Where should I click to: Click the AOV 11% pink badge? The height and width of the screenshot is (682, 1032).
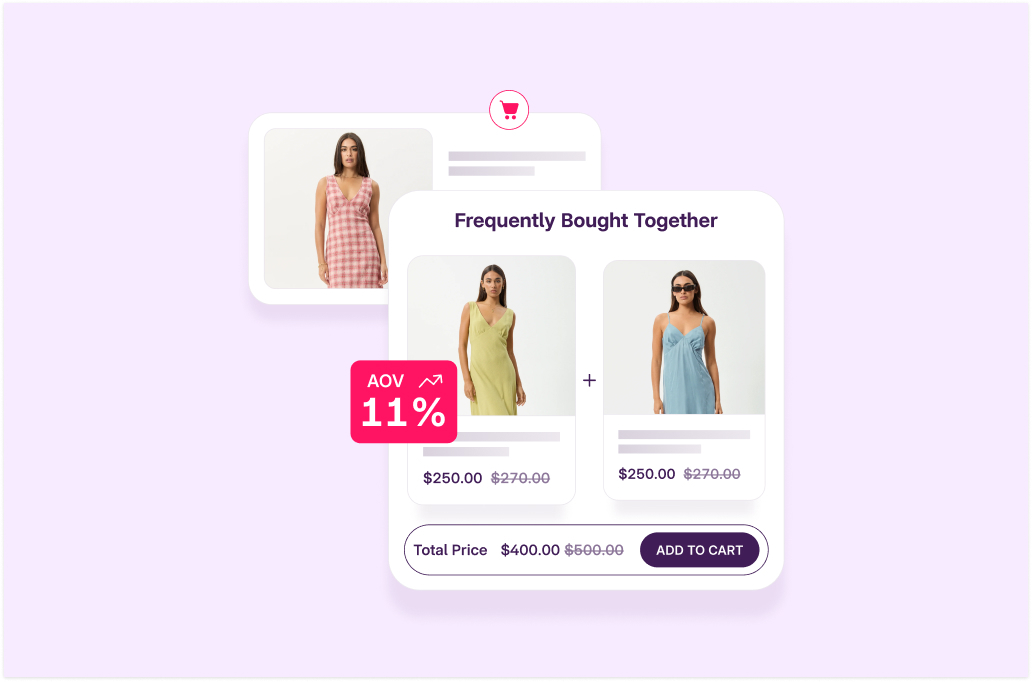pos(403,402)
